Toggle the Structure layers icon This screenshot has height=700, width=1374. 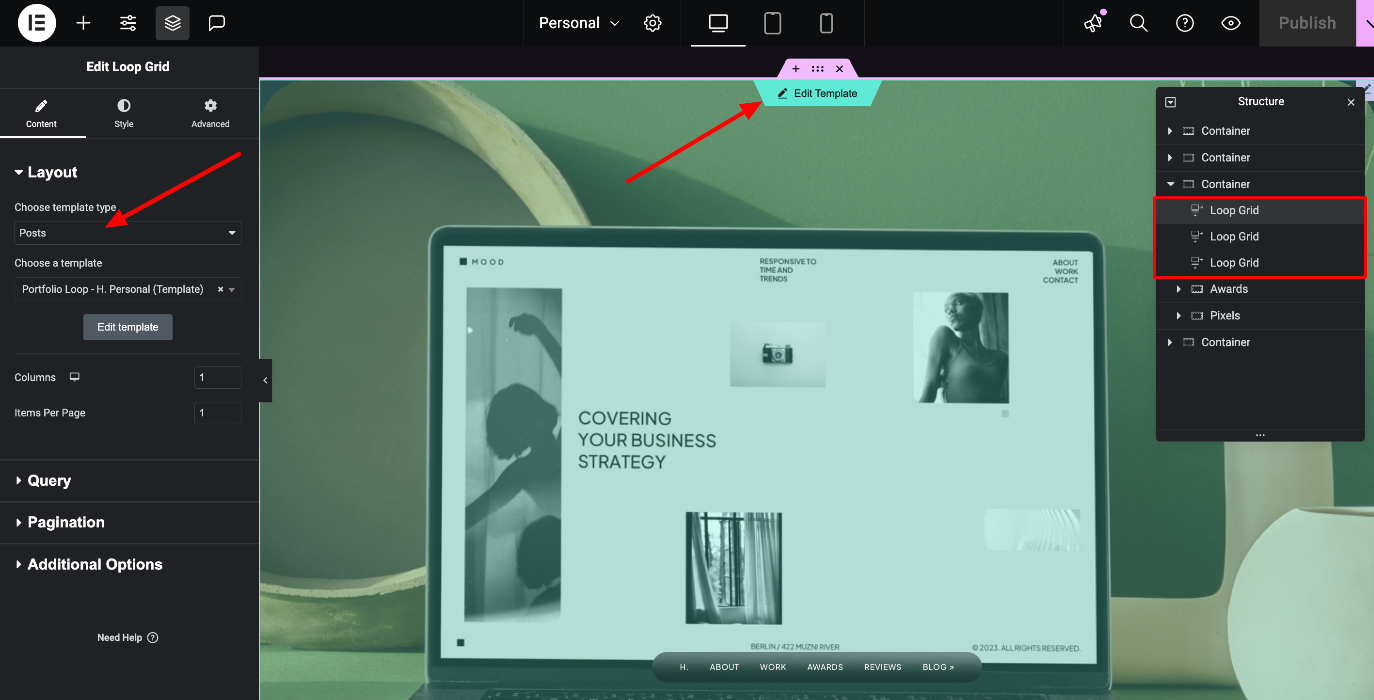[172, 23]
